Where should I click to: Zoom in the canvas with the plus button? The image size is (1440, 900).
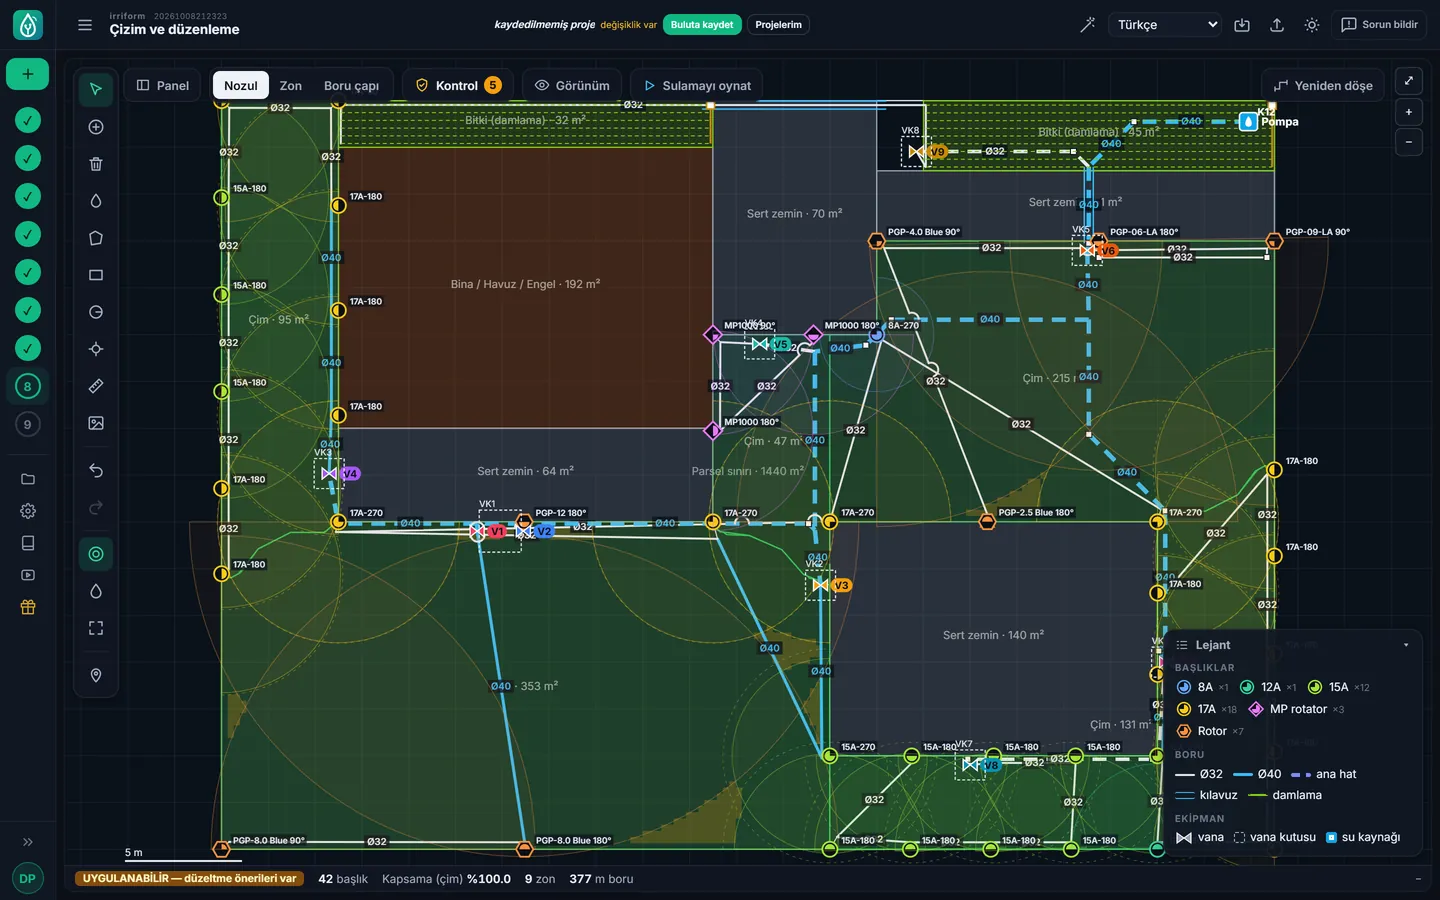click(1409, 112)
